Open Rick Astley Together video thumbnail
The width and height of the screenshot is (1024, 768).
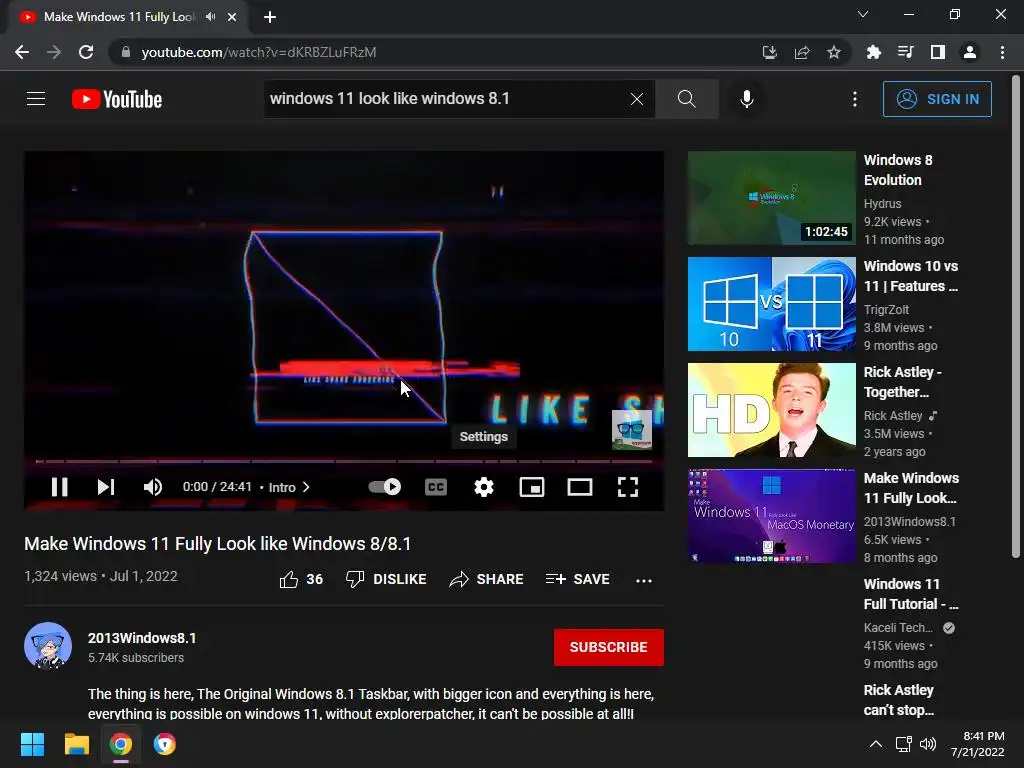[771, 410]
